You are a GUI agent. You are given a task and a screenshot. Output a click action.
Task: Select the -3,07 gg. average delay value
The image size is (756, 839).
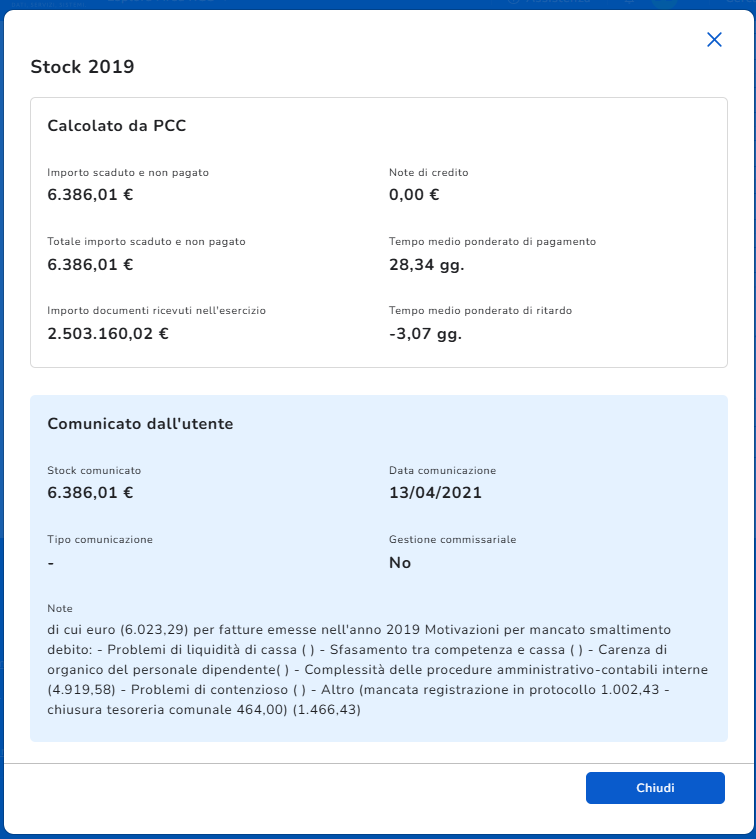(x=425, y=333)
